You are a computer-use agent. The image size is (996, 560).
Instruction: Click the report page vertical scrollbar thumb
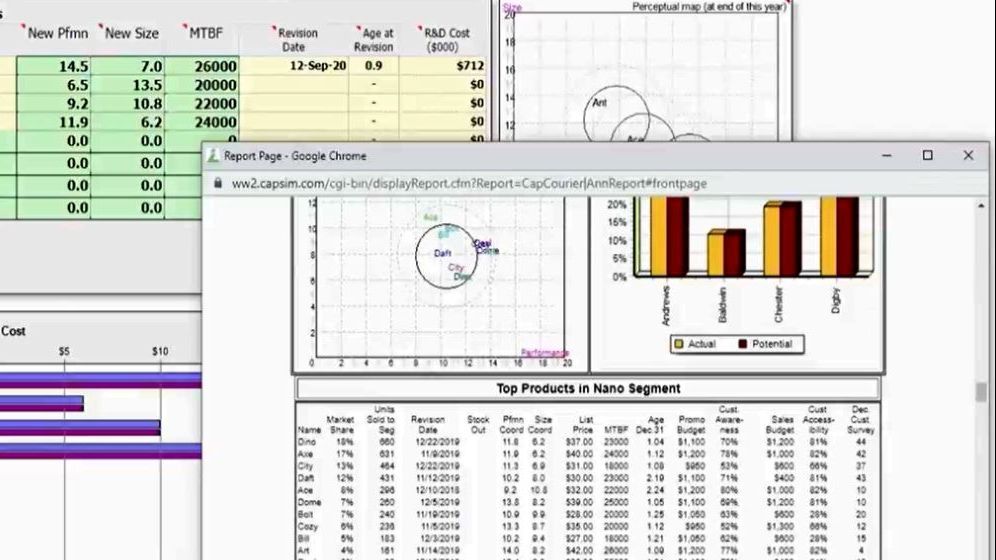pos(981,392)
